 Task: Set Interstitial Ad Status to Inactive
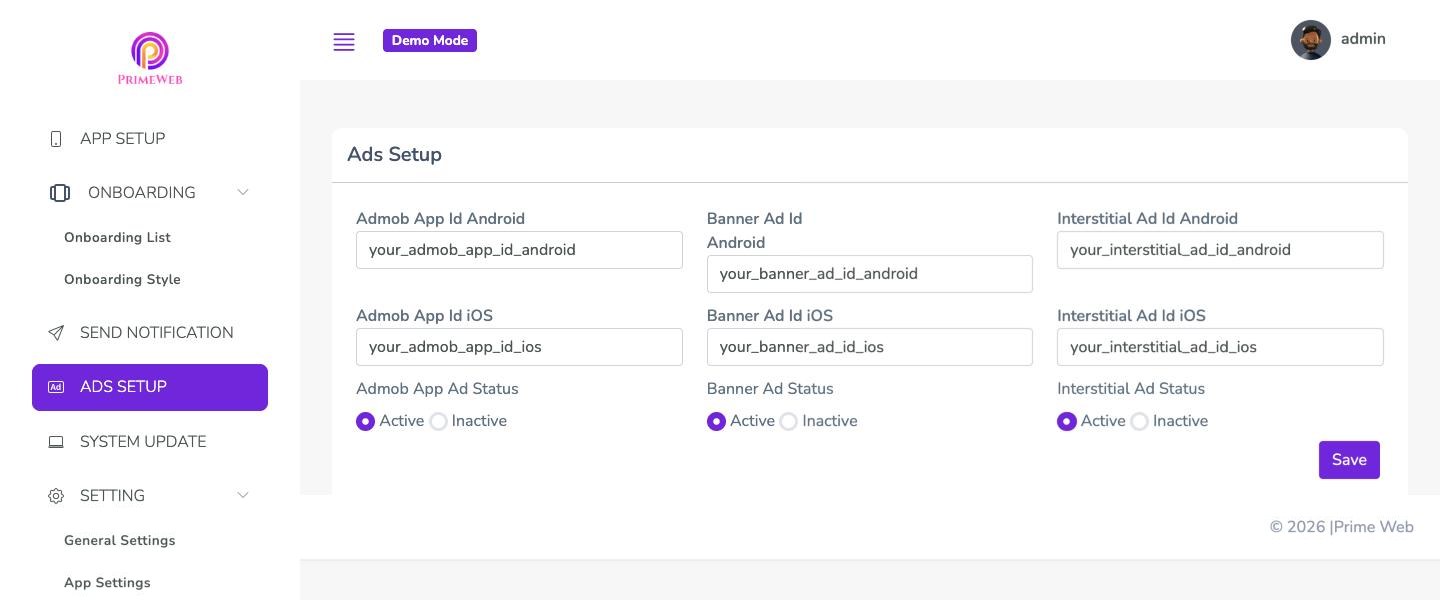click(1139, 422)
